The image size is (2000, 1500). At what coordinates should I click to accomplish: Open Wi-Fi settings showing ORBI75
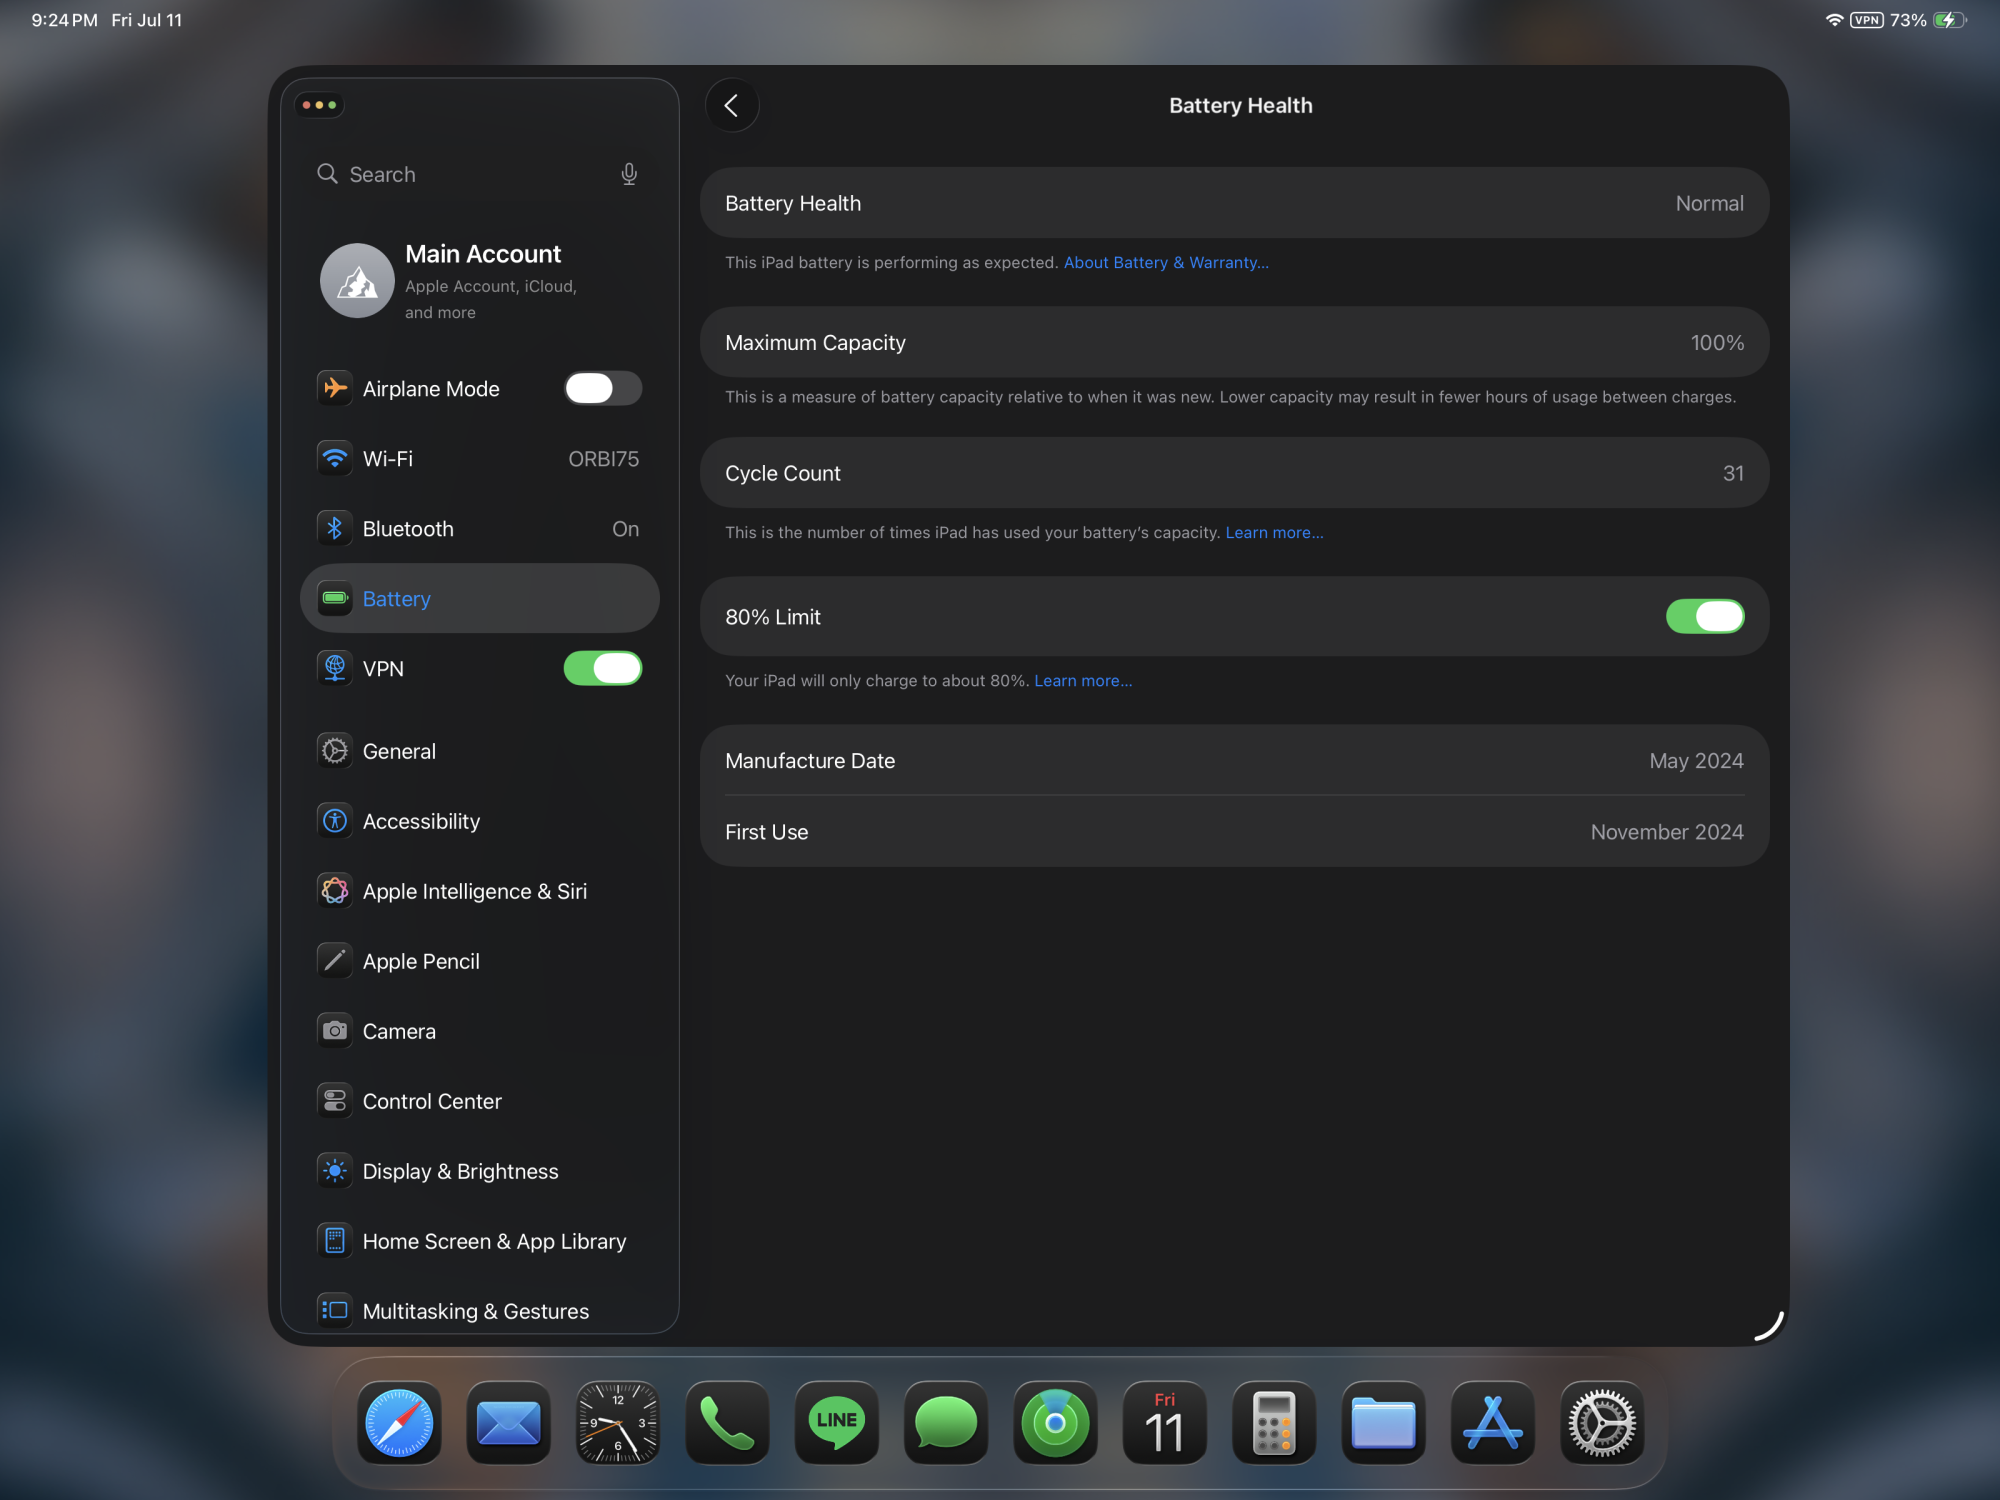(479, 459)
